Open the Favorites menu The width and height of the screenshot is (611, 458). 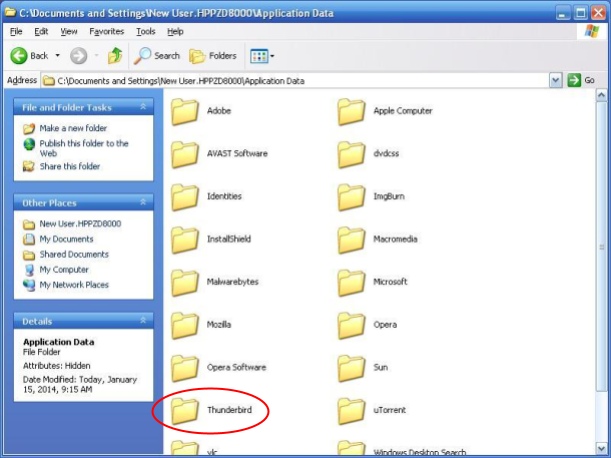(106, 32)
